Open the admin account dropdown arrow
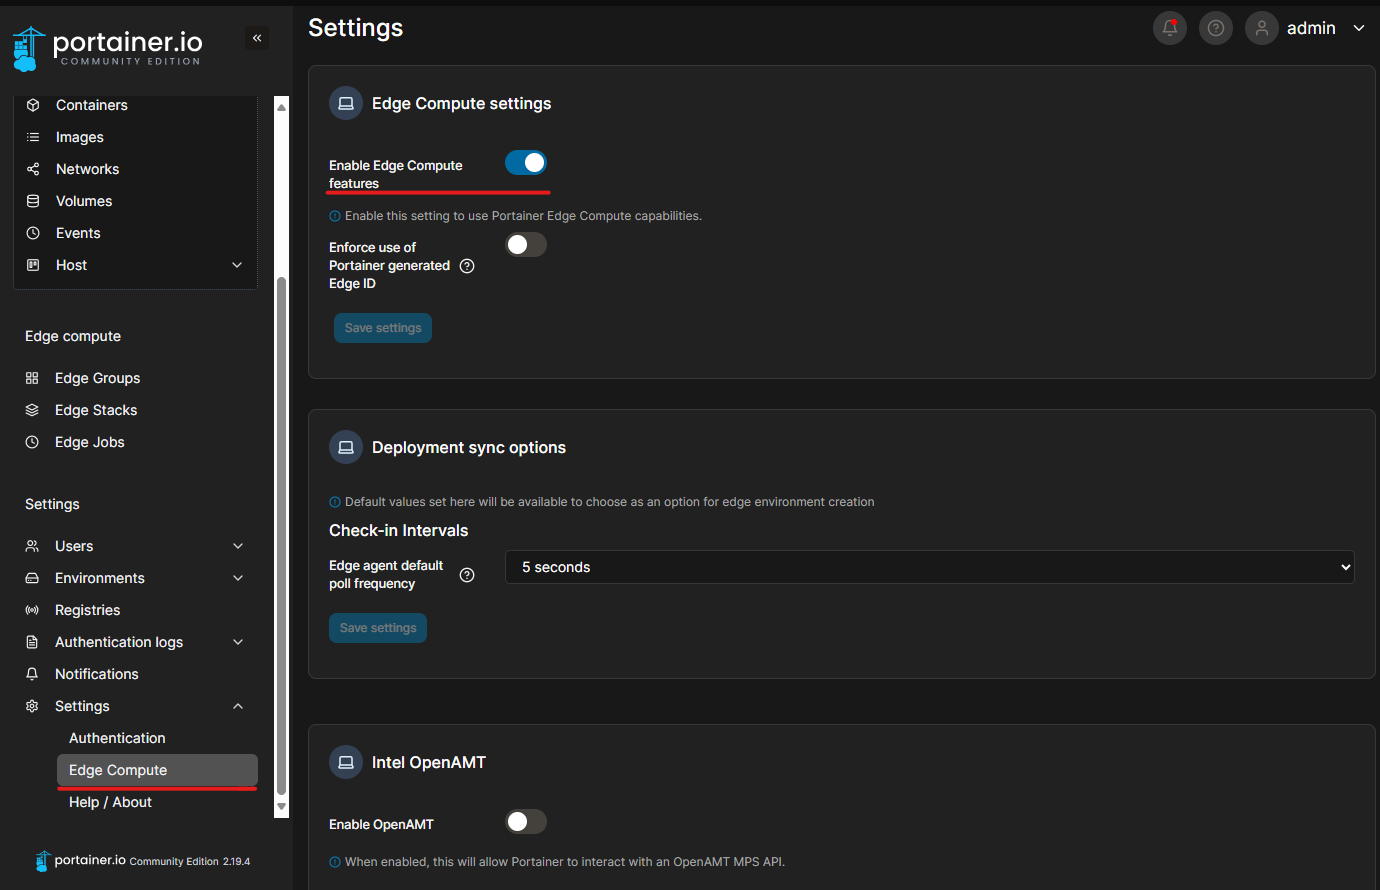1380x890 pixels. pyautogui.click(x=1359, y=28)
